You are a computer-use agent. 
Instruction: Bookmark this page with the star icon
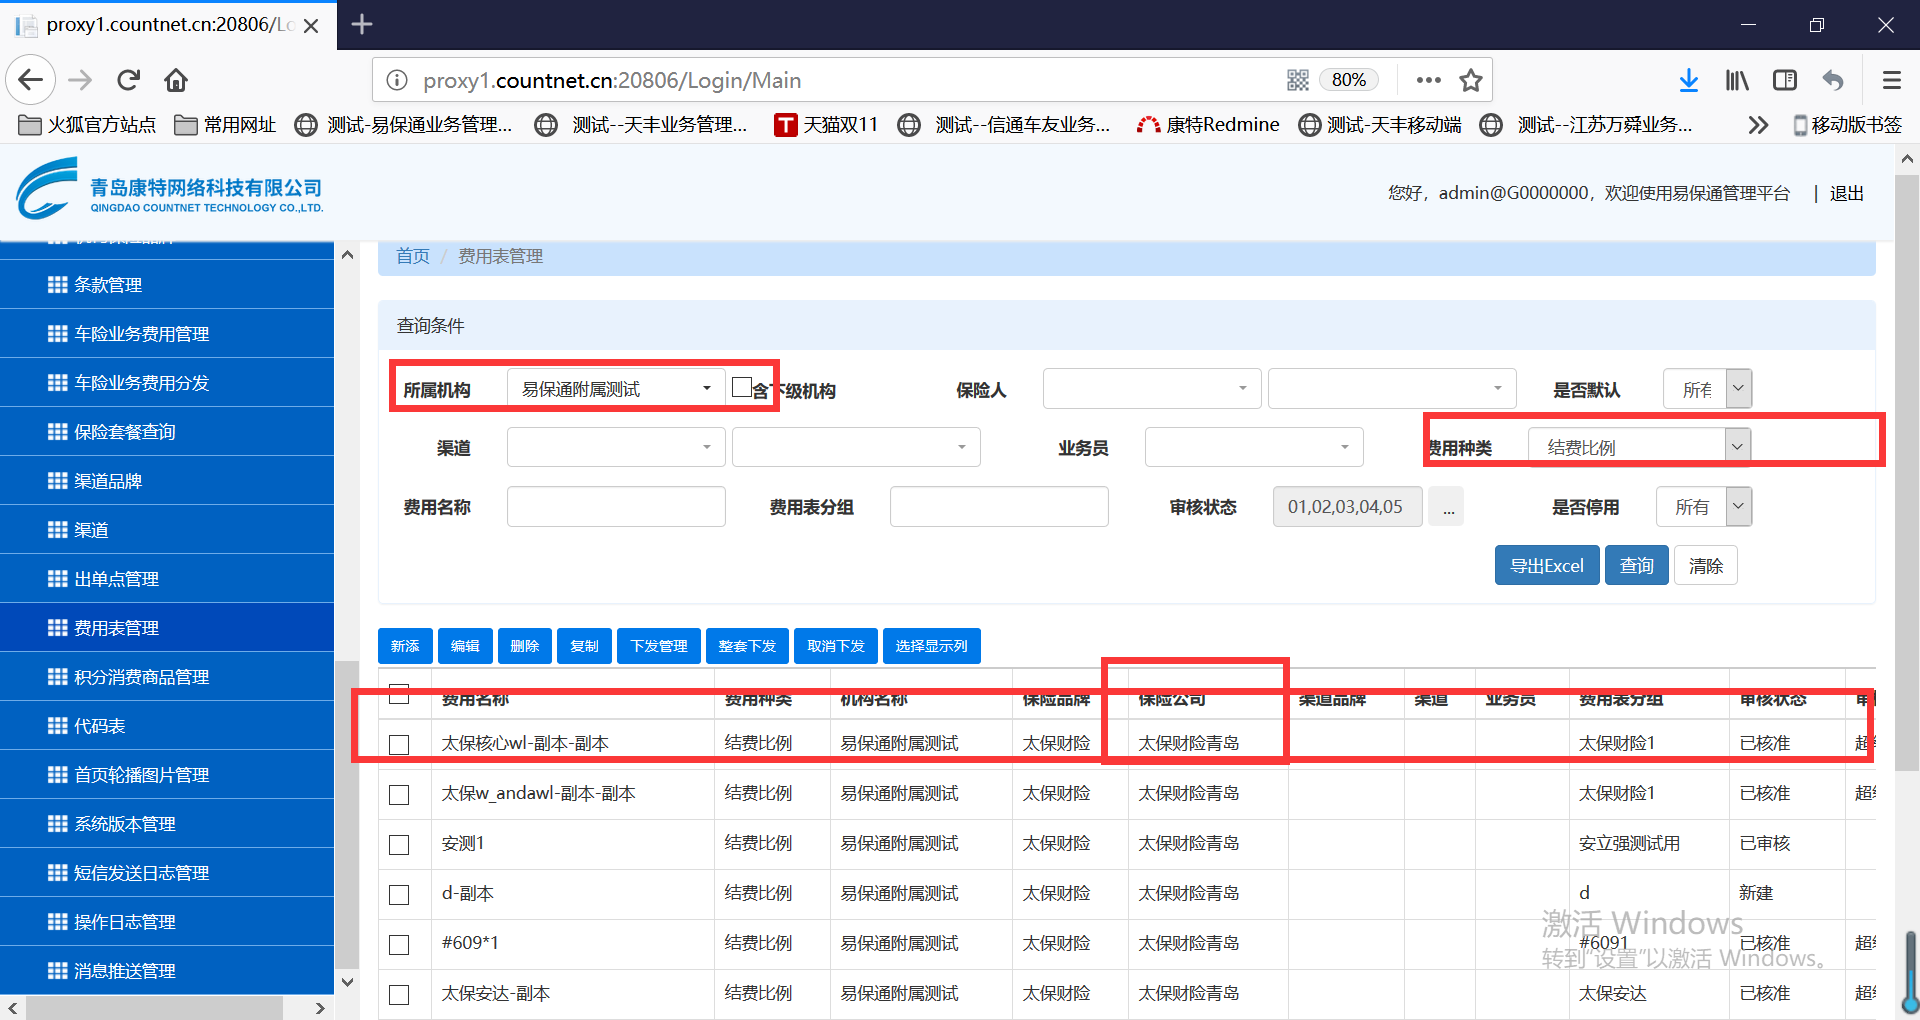click(1470, 80)
